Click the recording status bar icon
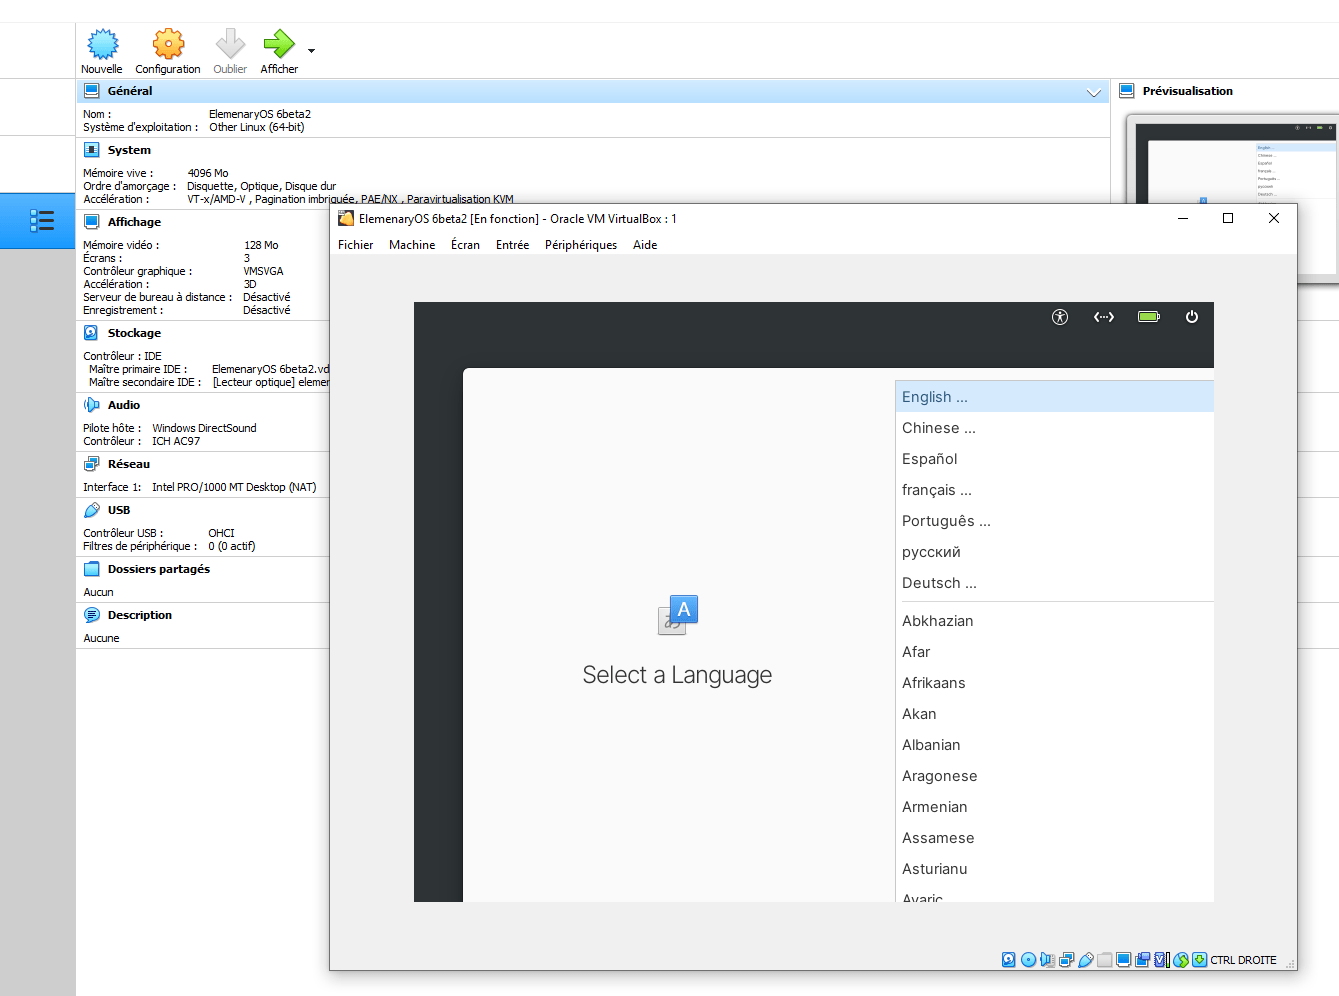Viewport: 1339px width, 996px height. click(x=1142, y=960)
